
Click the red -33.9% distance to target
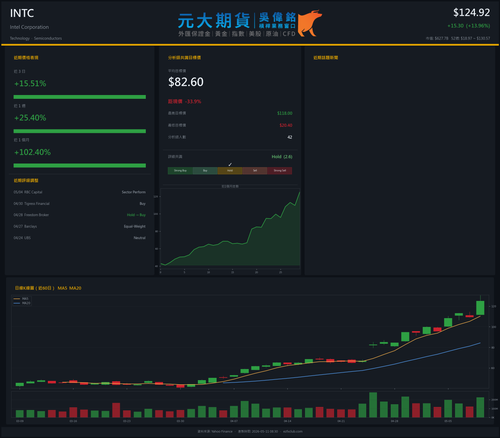tap(185, 101)
